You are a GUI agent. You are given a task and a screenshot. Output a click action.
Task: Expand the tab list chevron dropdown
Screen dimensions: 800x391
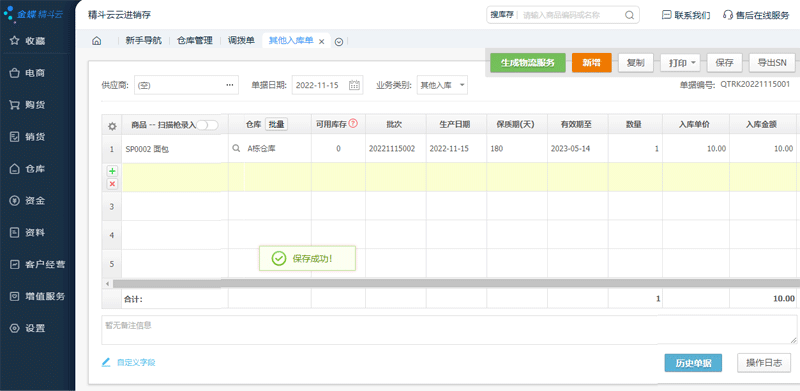click(339, 42)
